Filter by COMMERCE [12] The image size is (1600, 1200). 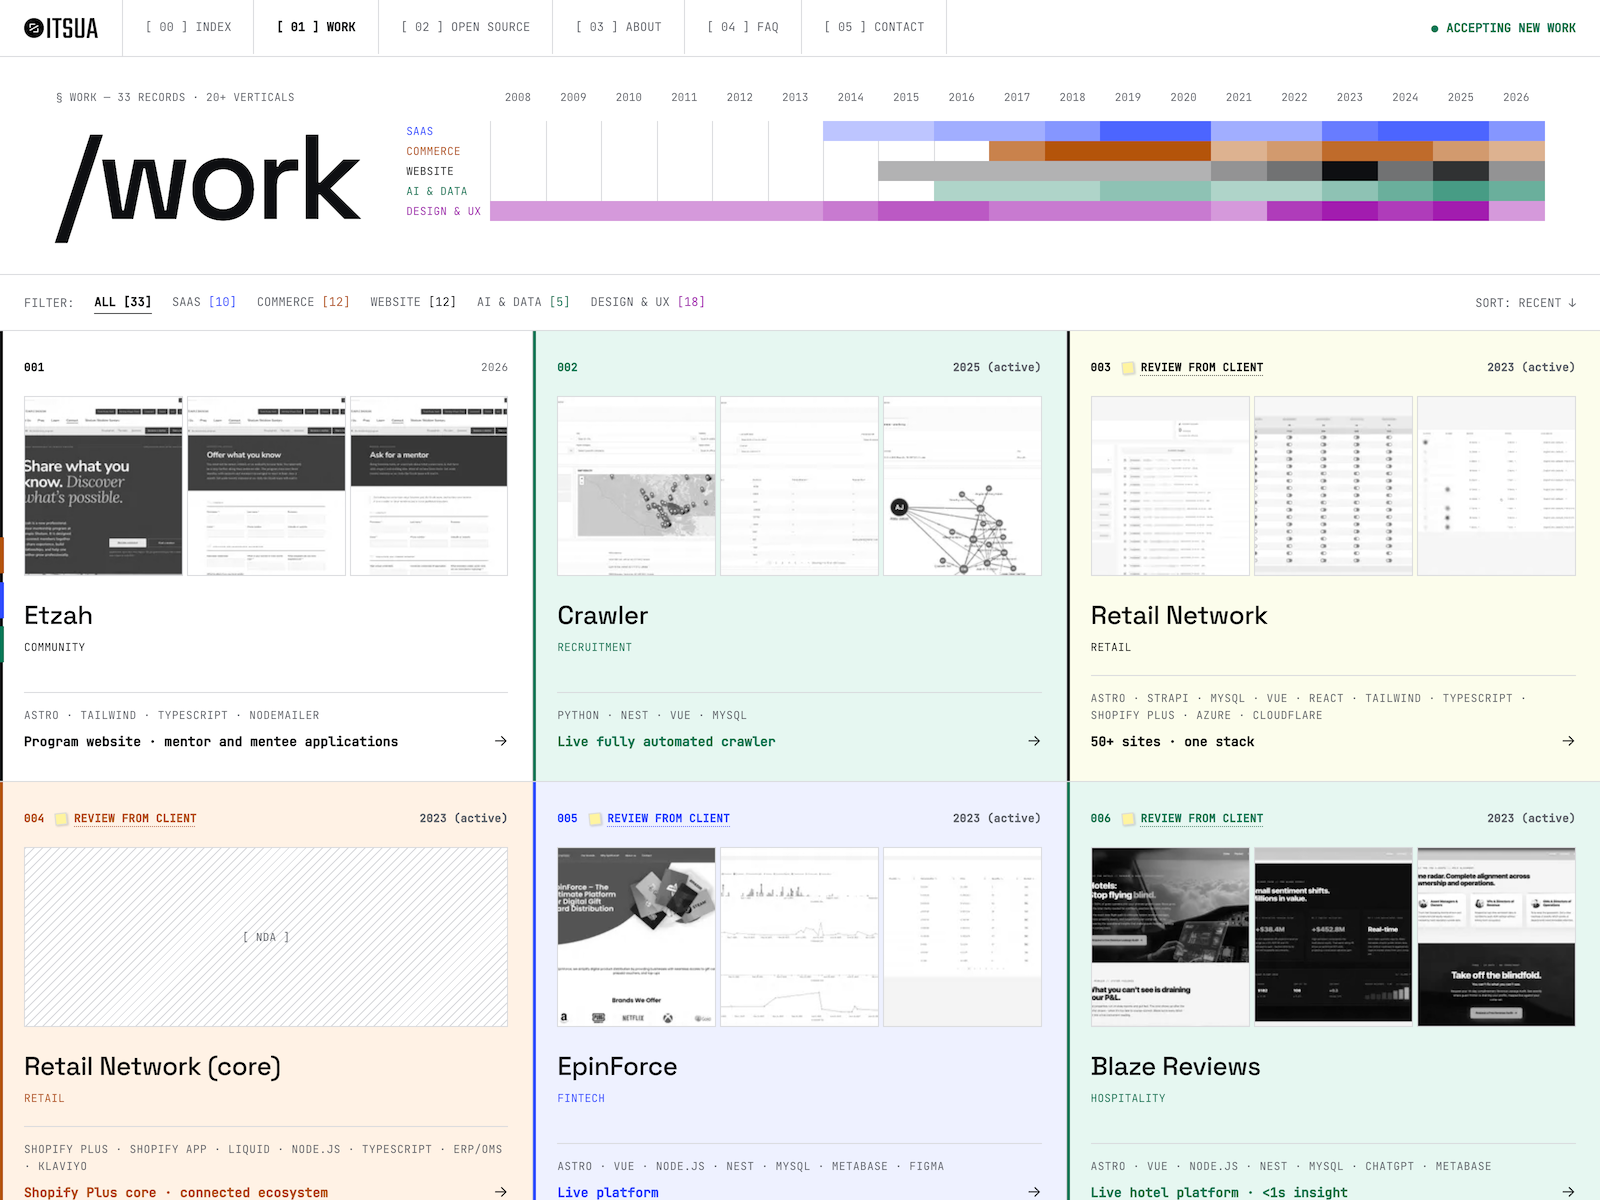(x=303, y=302)
